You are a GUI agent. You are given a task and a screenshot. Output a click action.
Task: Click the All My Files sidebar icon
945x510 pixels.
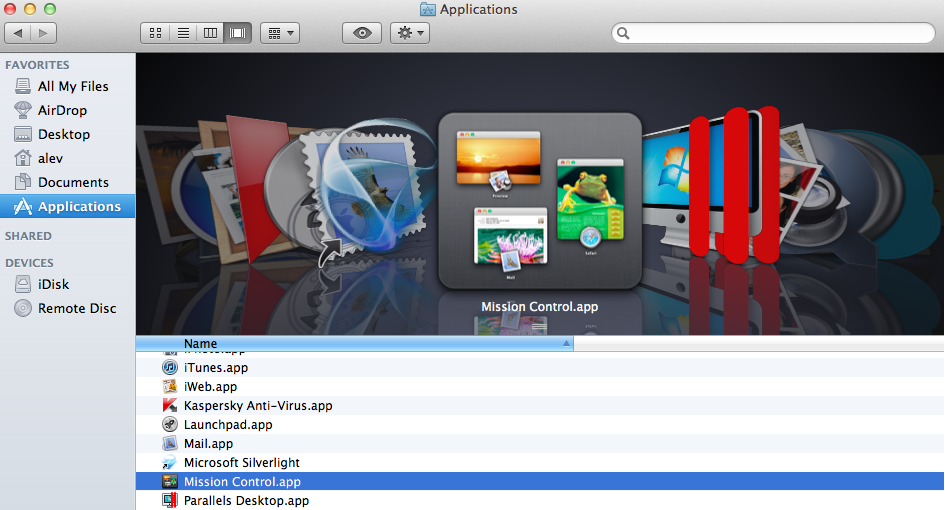point(23,86)
